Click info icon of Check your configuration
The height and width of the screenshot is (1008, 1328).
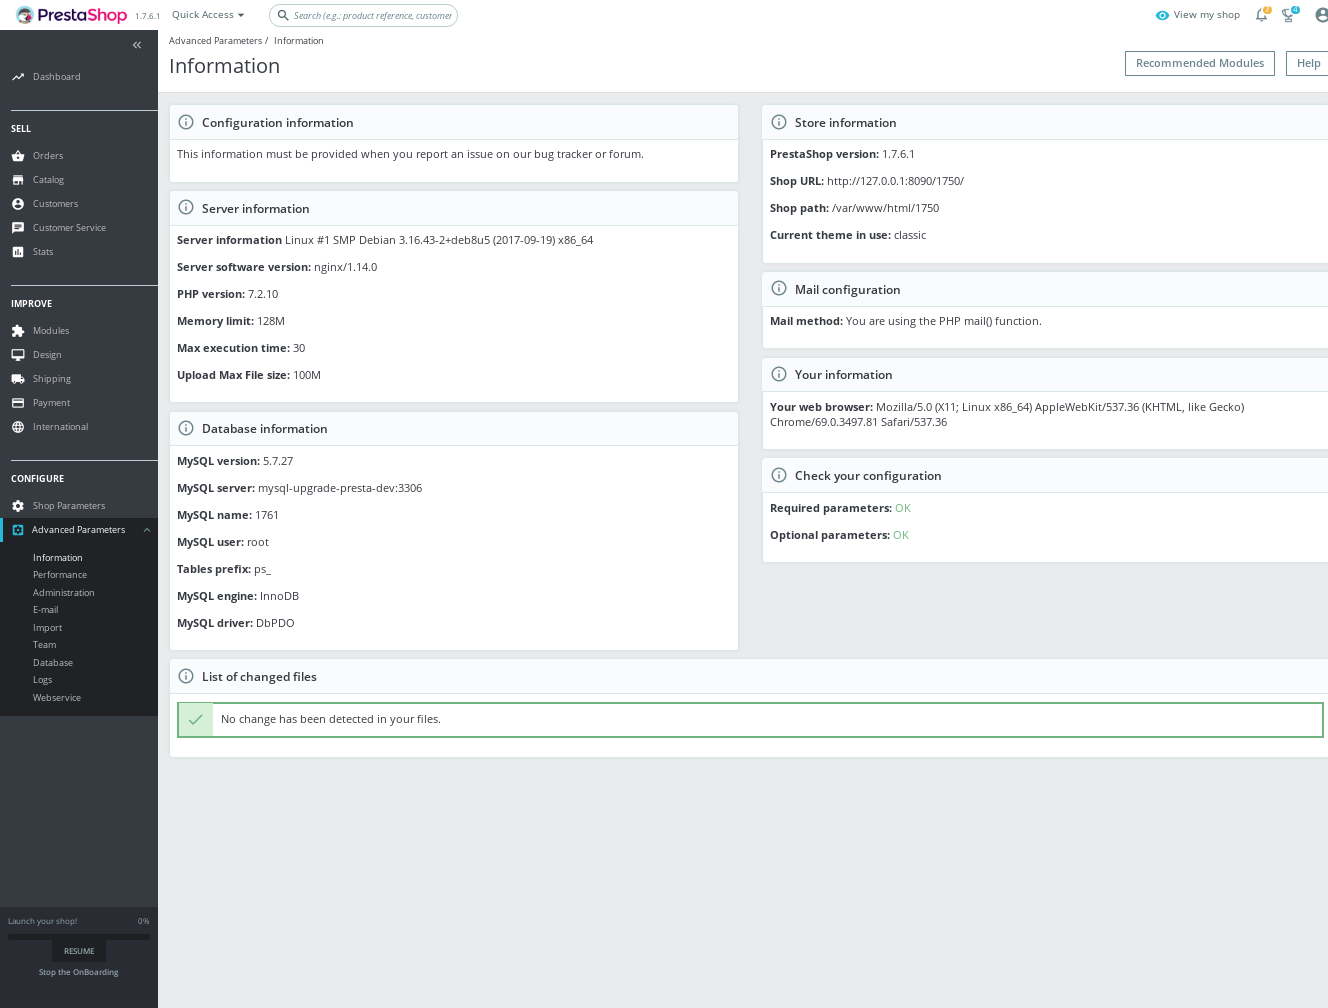tap(779, 475)
